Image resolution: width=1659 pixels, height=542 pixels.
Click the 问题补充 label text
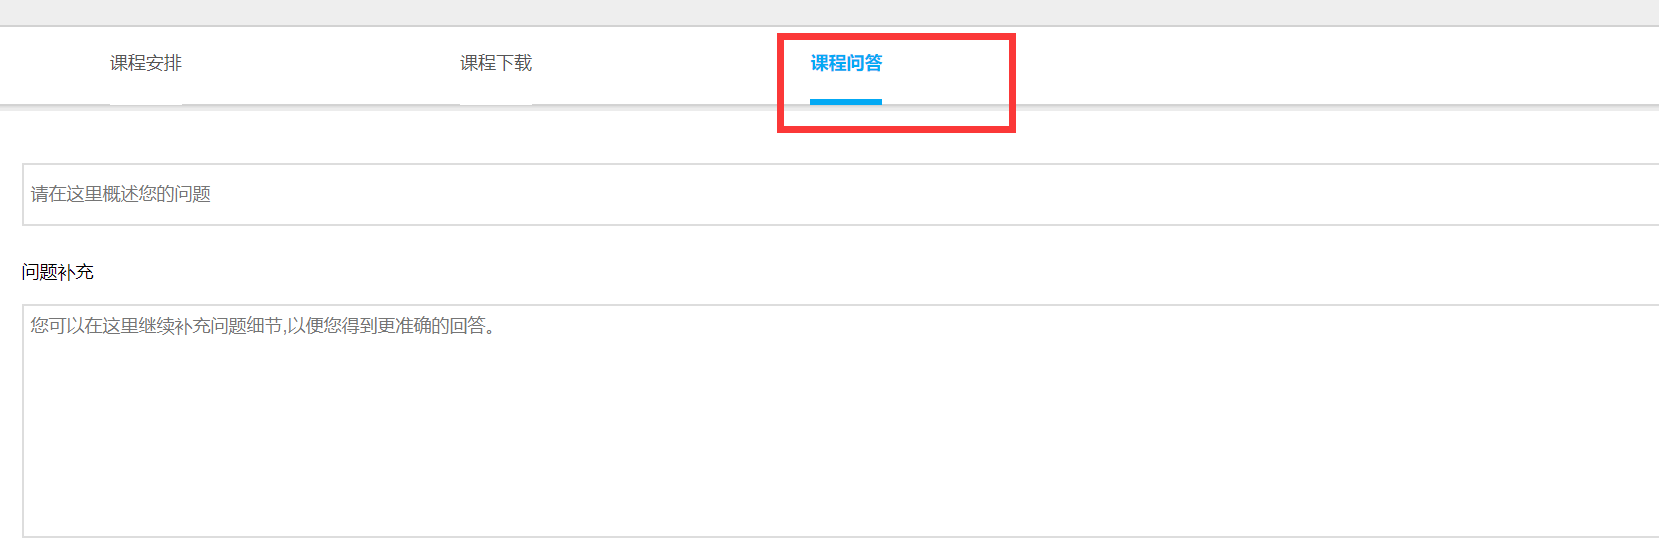(58, 272)
